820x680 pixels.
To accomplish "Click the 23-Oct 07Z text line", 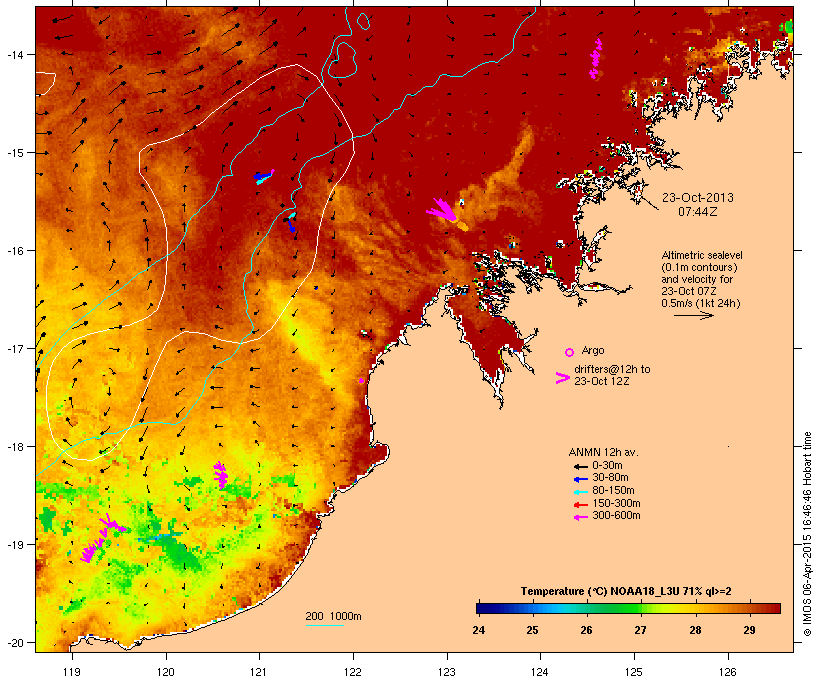I will [689, 291].
